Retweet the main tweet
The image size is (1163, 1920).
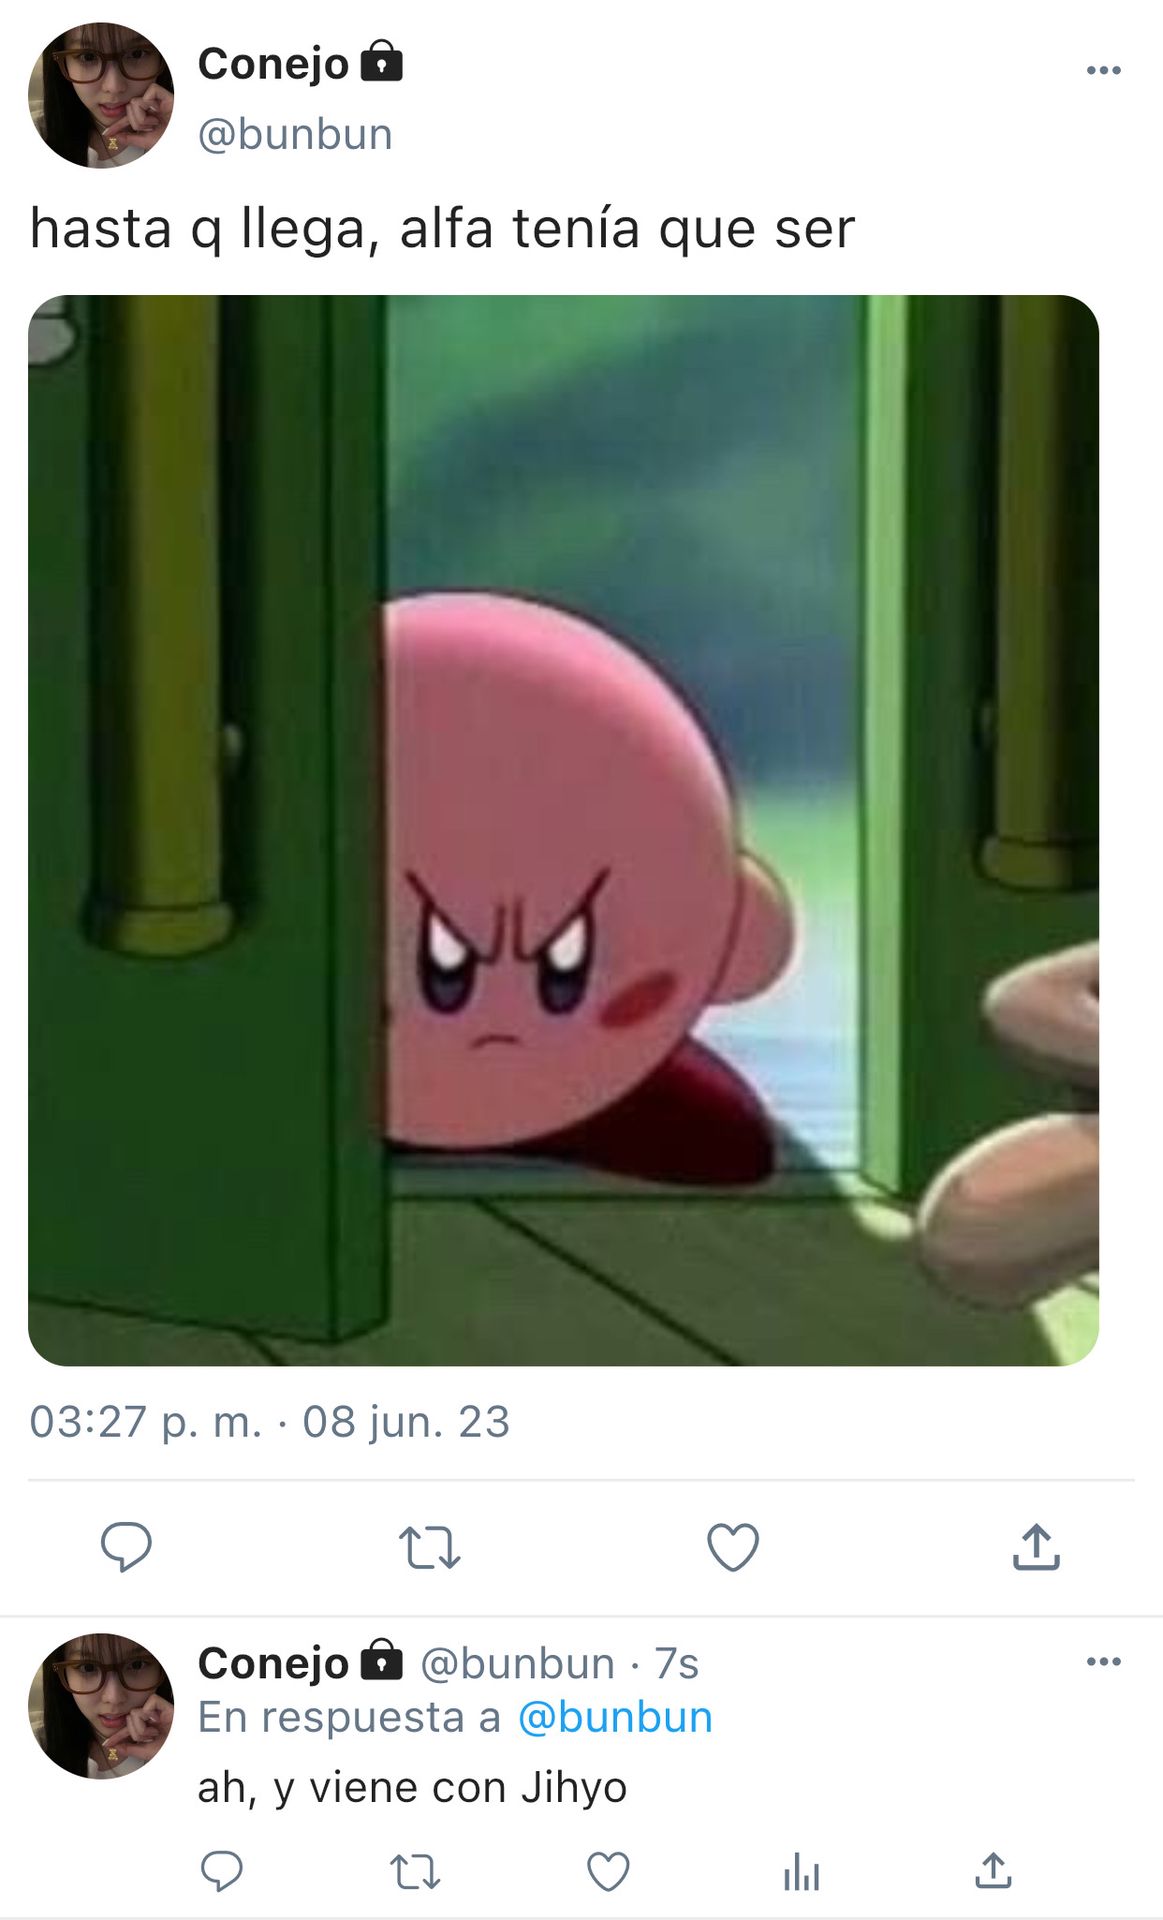click(x=429, y=1547)
